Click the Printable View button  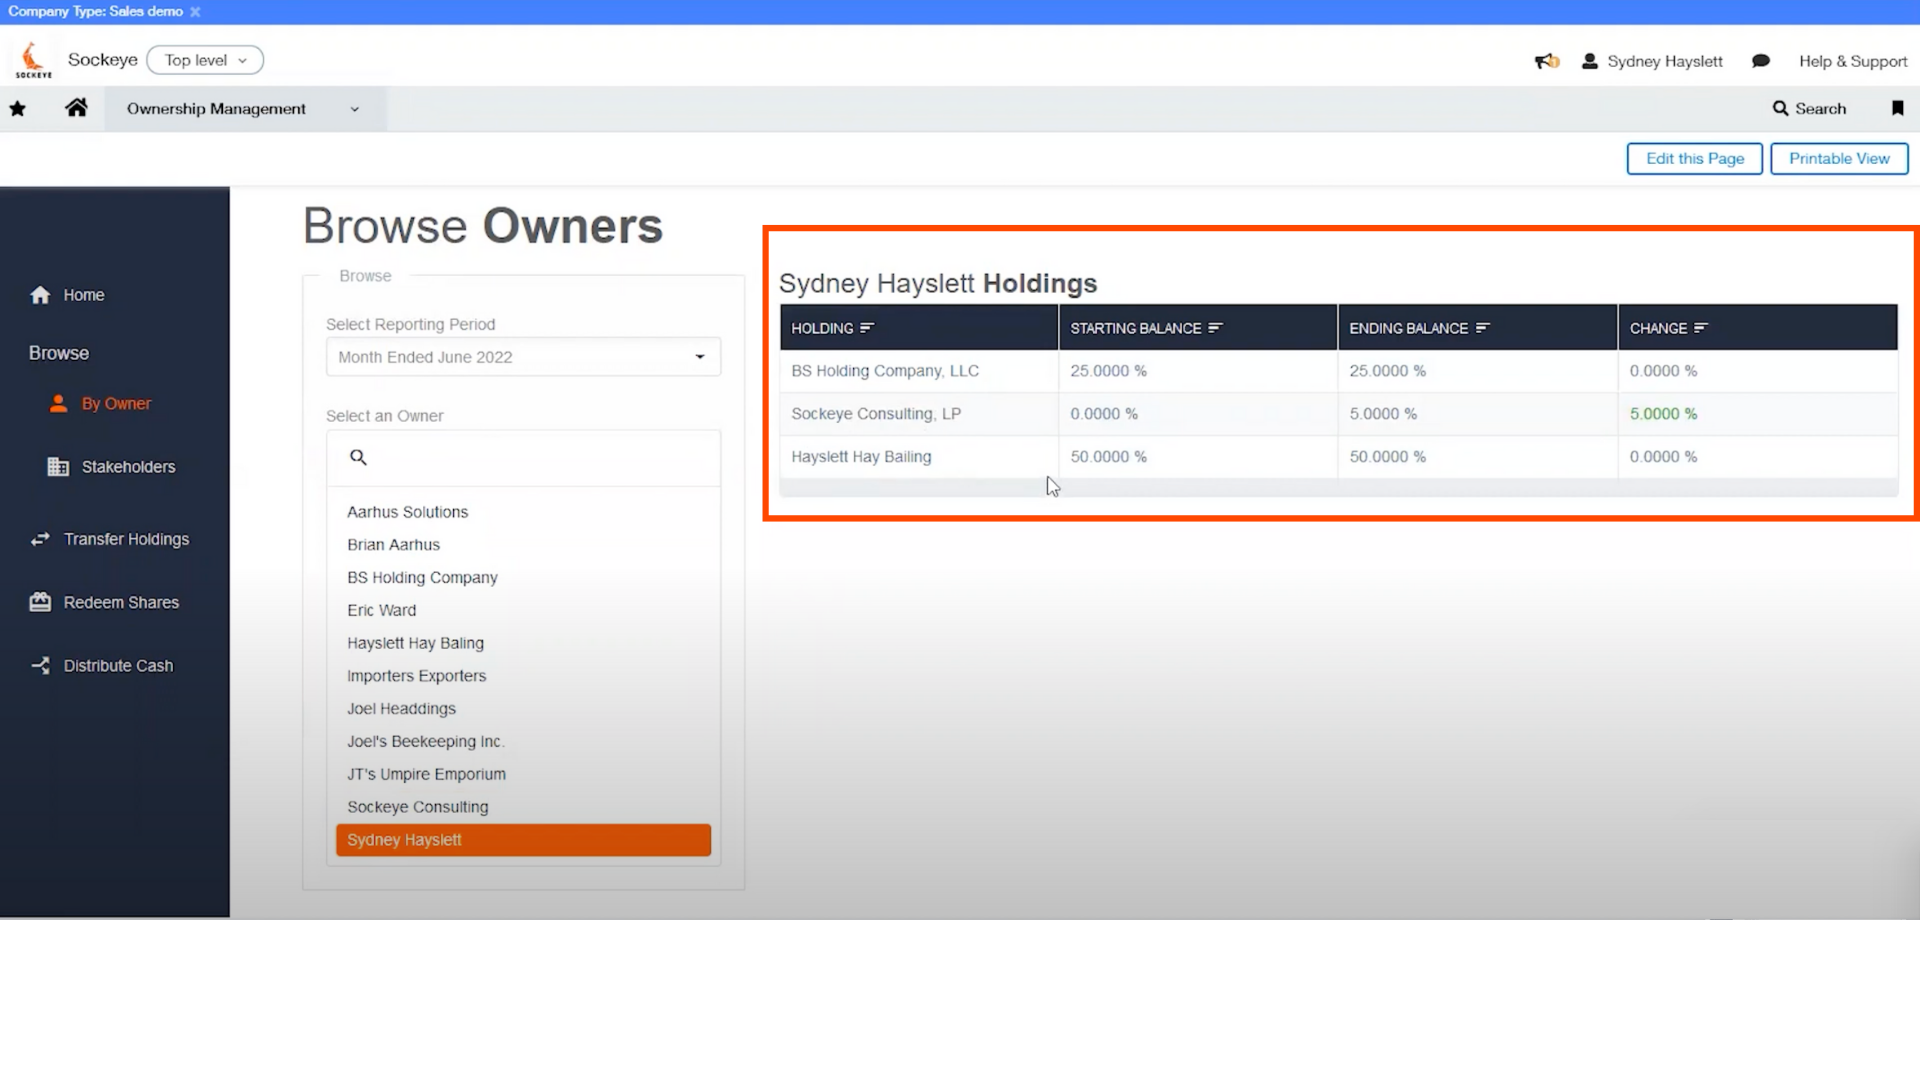(x=1840, y=158)
